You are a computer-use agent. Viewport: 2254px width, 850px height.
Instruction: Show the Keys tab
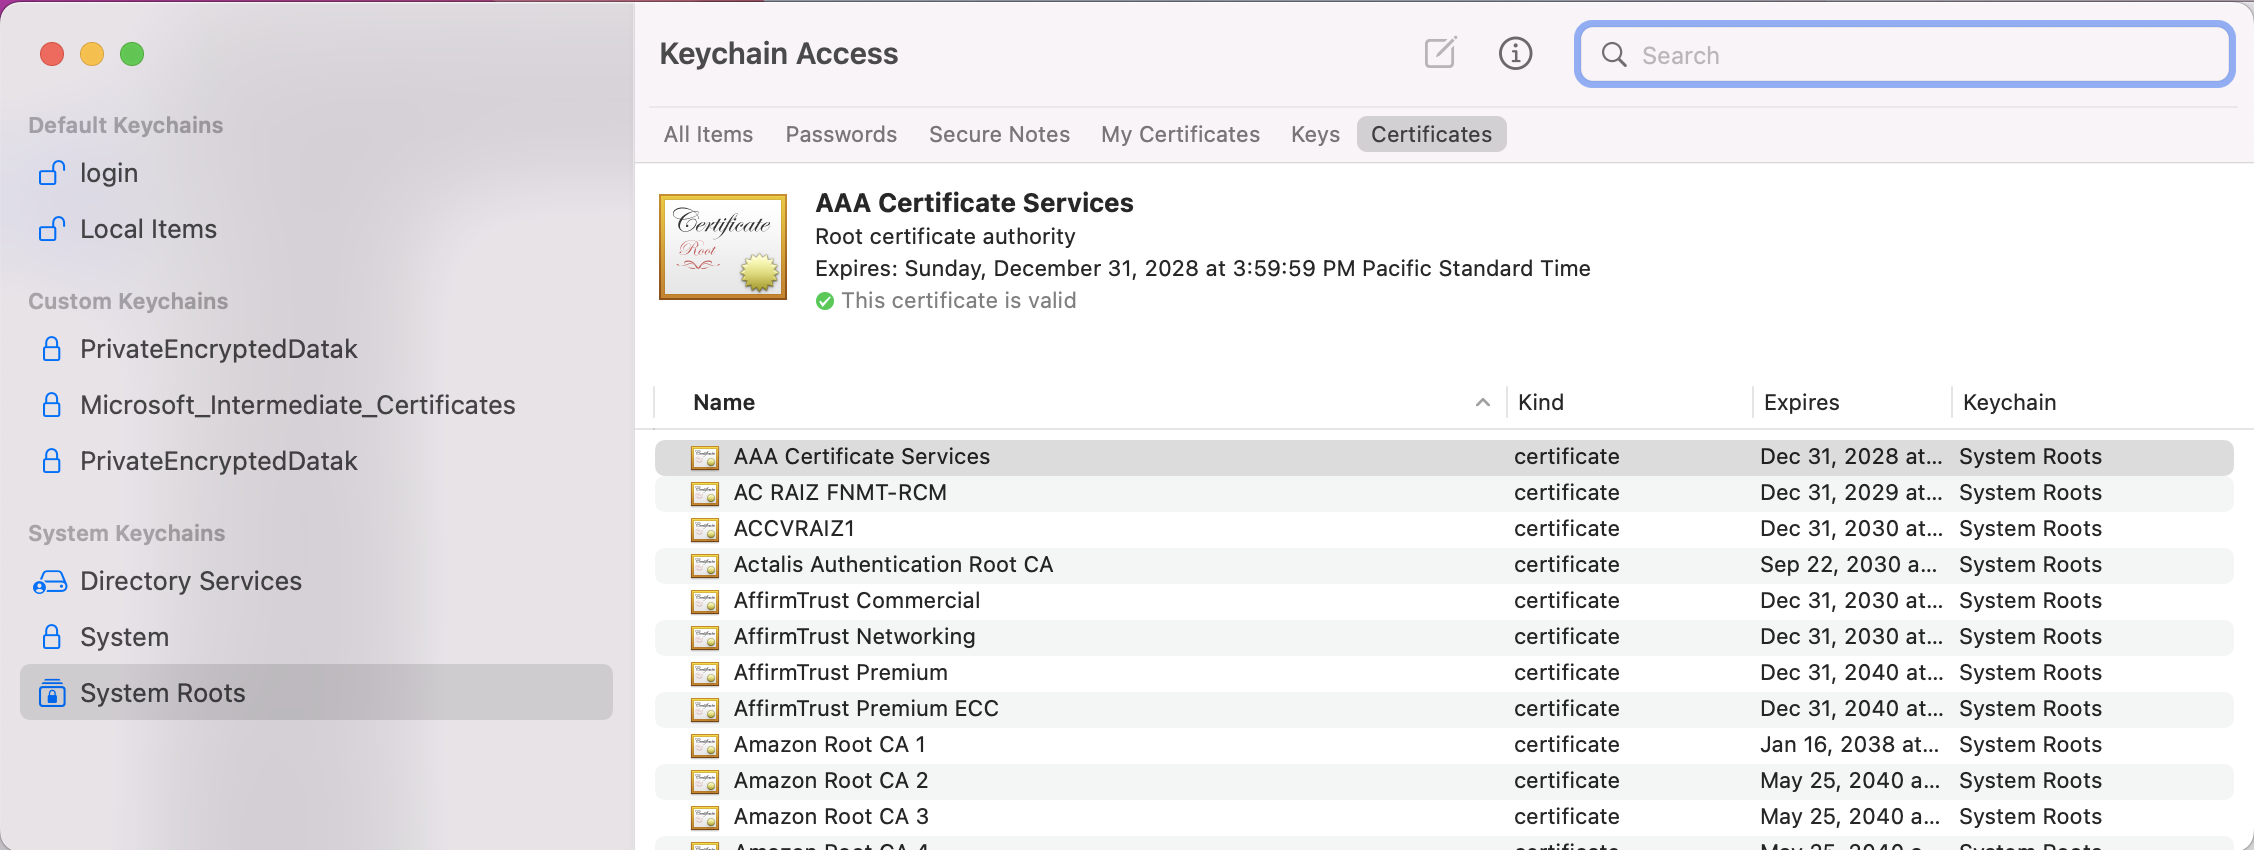click(1315, 134)
